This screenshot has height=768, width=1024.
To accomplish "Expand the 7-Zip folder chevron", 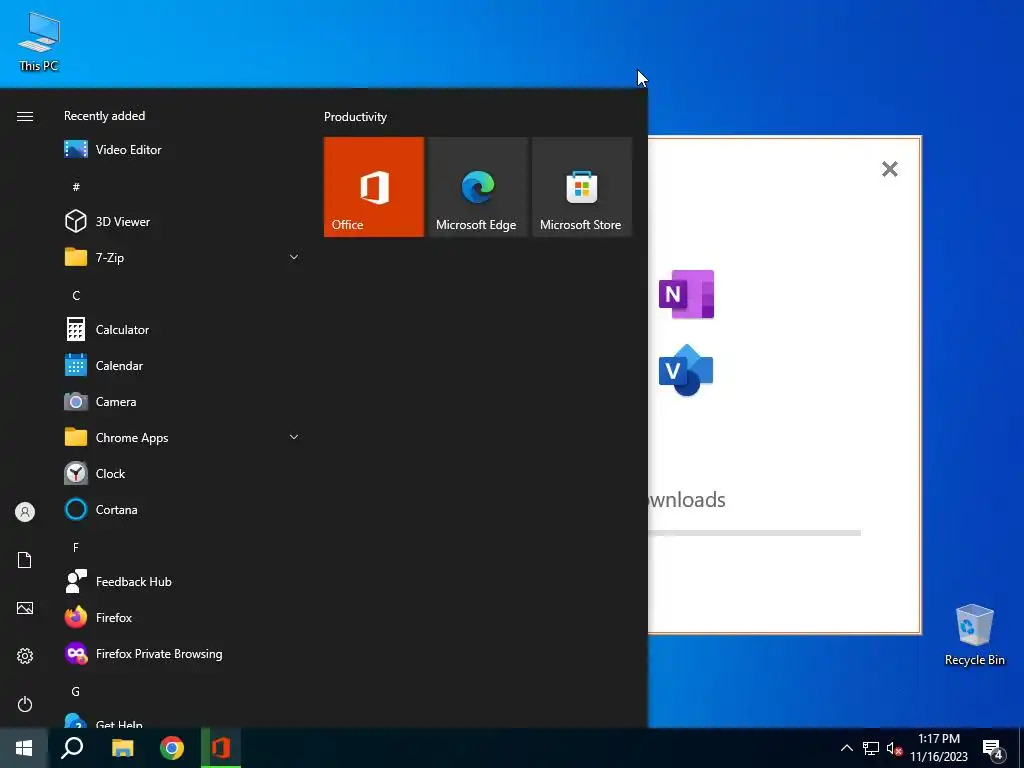I will (x=294, y=257).
